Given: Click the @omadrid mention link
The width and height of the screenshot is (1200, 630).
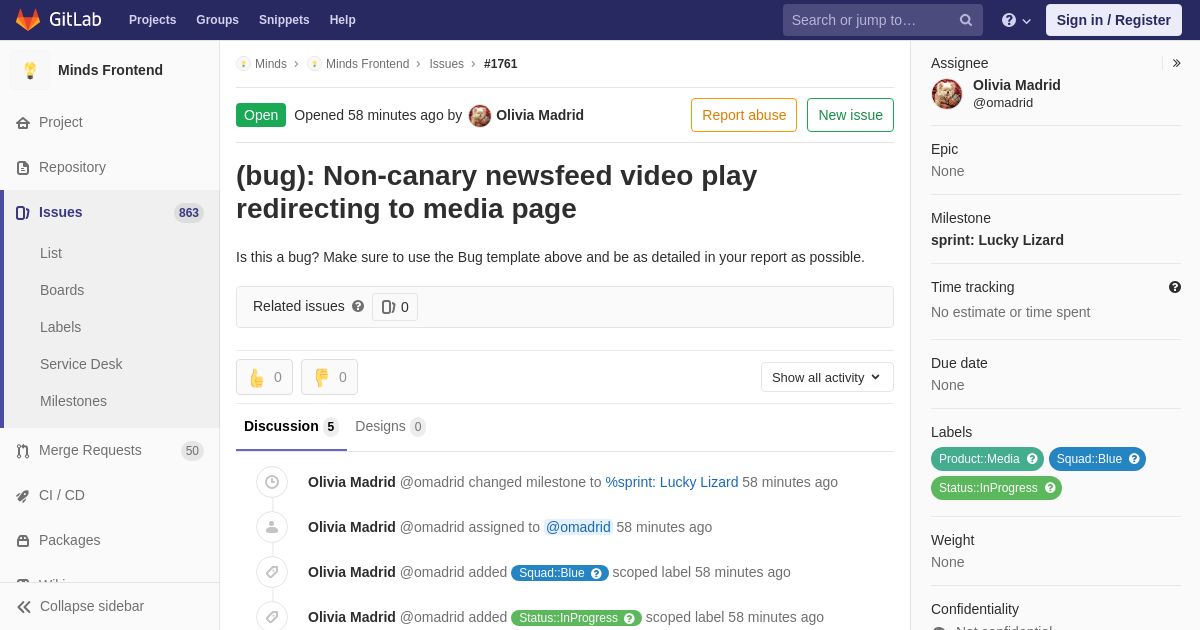Looking at the screenshot, I should tap(578, 527).
